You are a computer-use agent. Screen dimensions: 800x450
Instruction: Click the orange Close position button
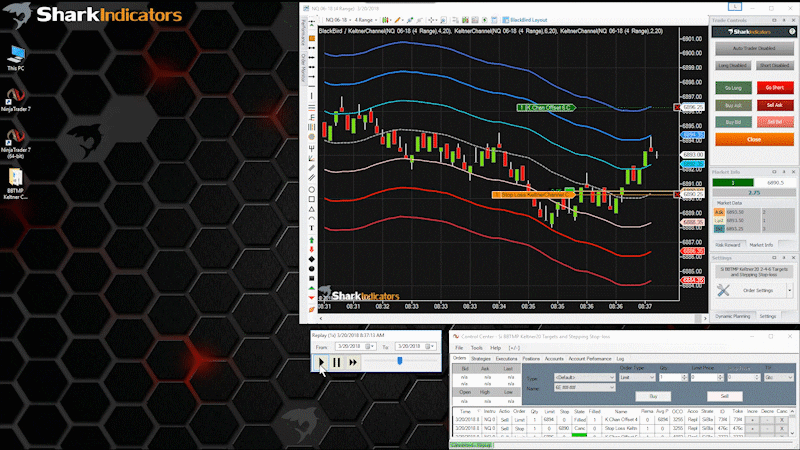tap(754, 139)
